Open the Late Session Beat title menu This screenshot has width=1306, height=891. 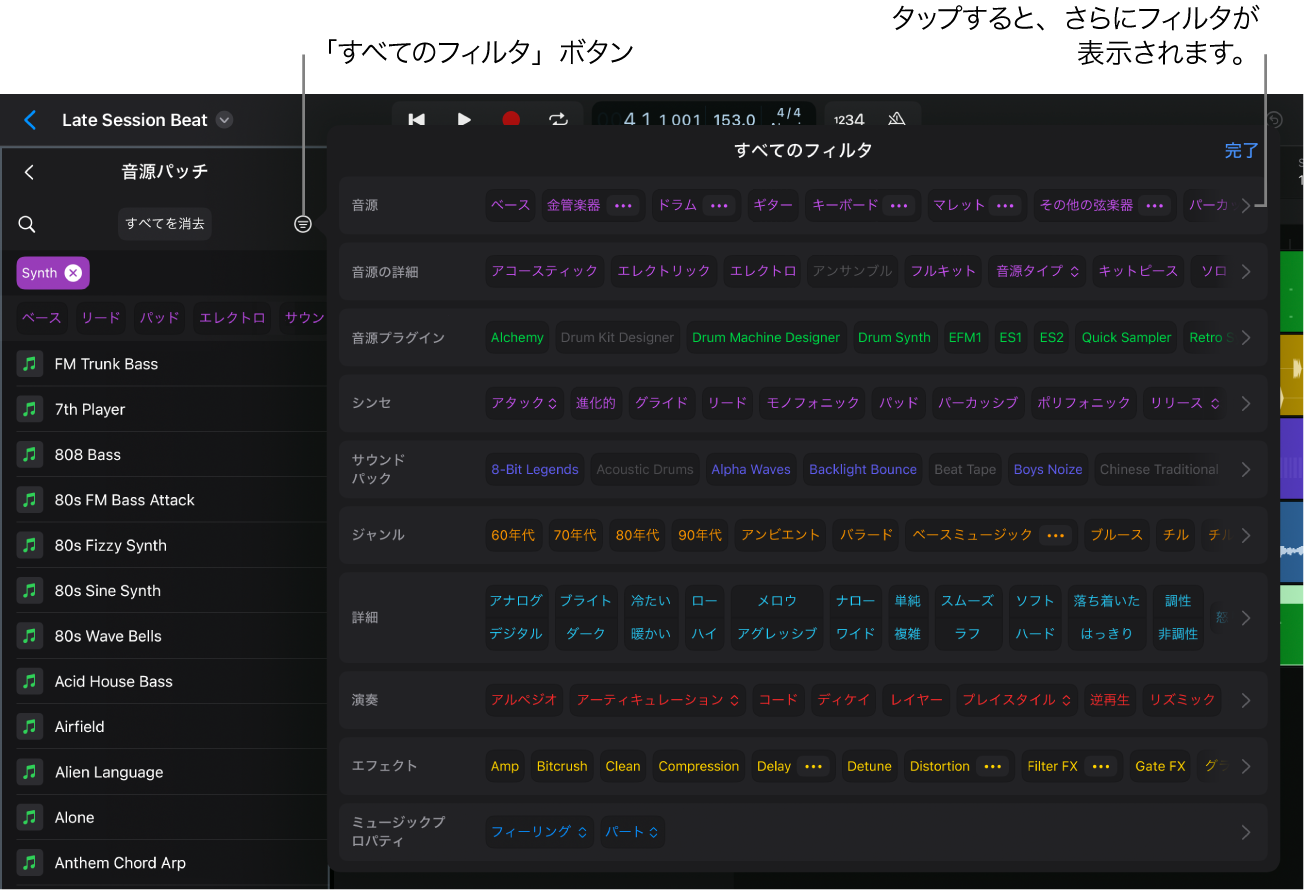224,119
